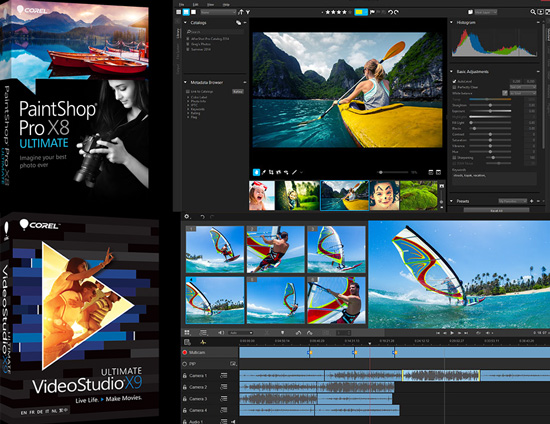Rotate the photo clockwise

click(x=396, y=12)
